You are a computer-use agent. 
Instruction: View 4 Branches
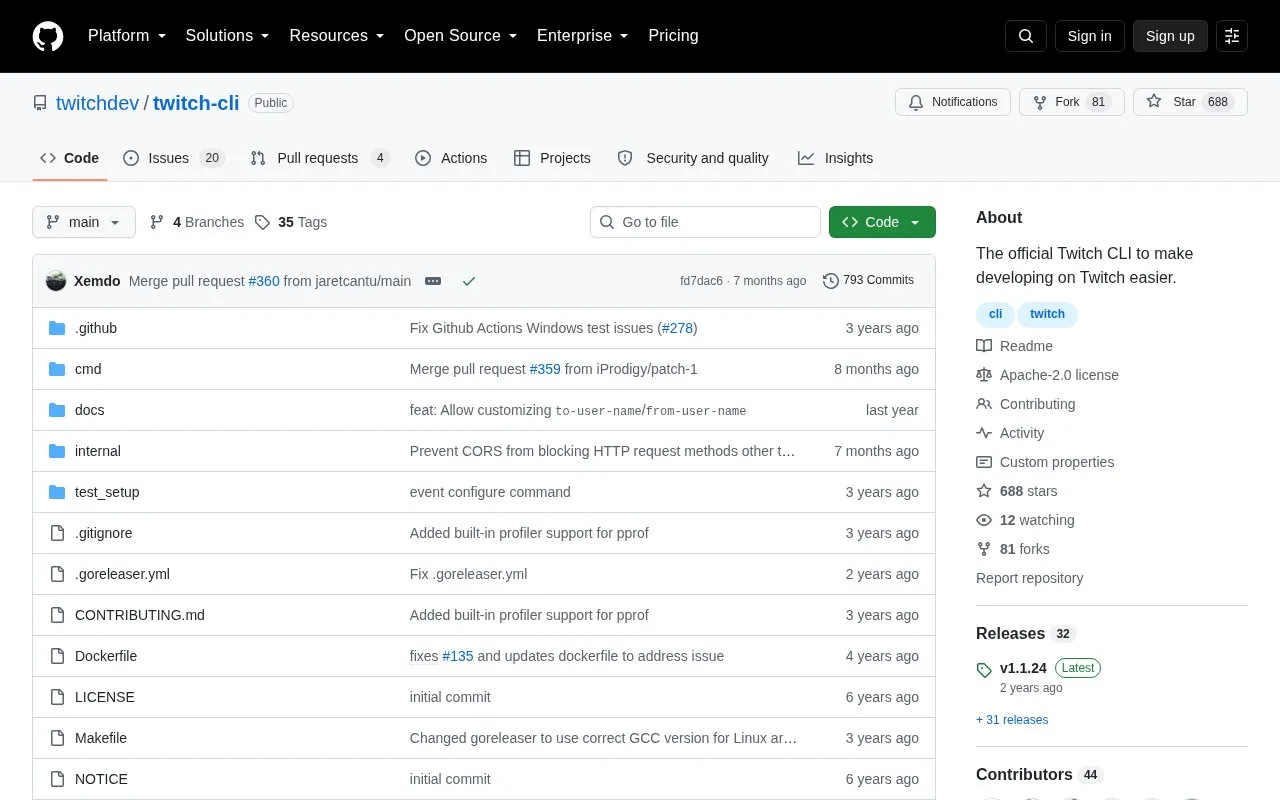tap(197, 222)
